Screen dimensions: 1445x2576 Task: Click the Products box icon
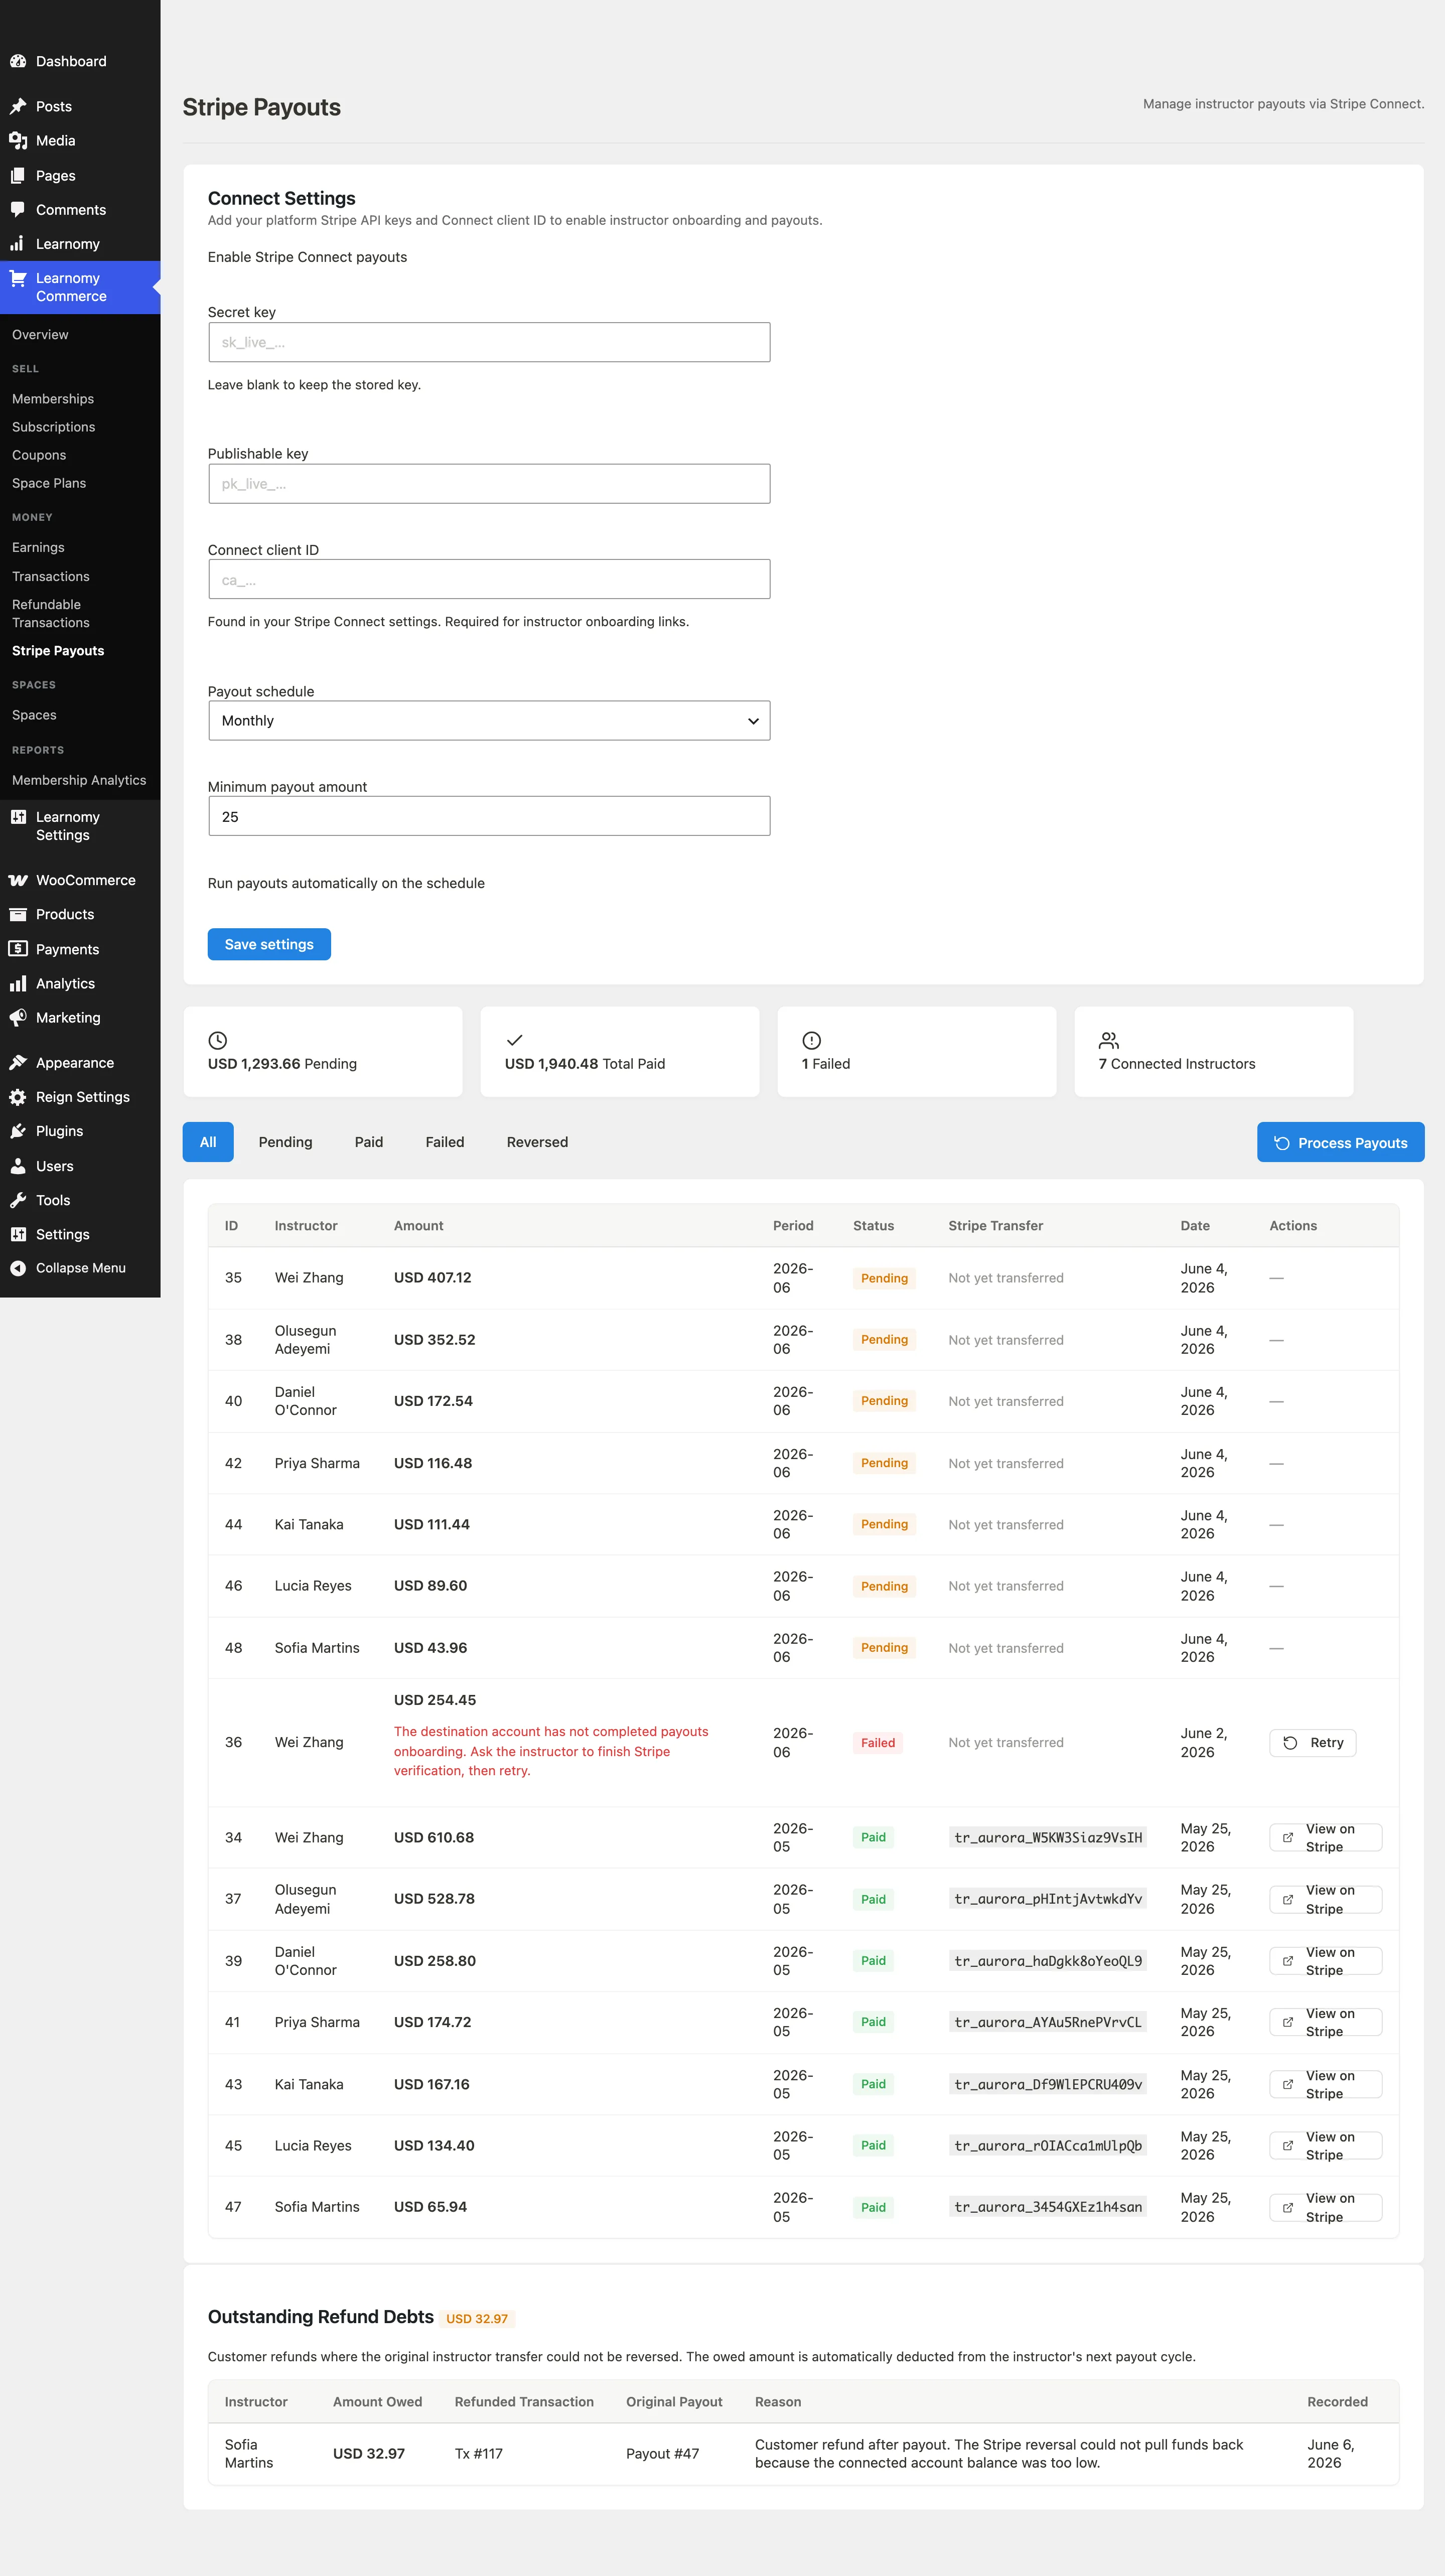pyautogui.click(x=18, y=914)
